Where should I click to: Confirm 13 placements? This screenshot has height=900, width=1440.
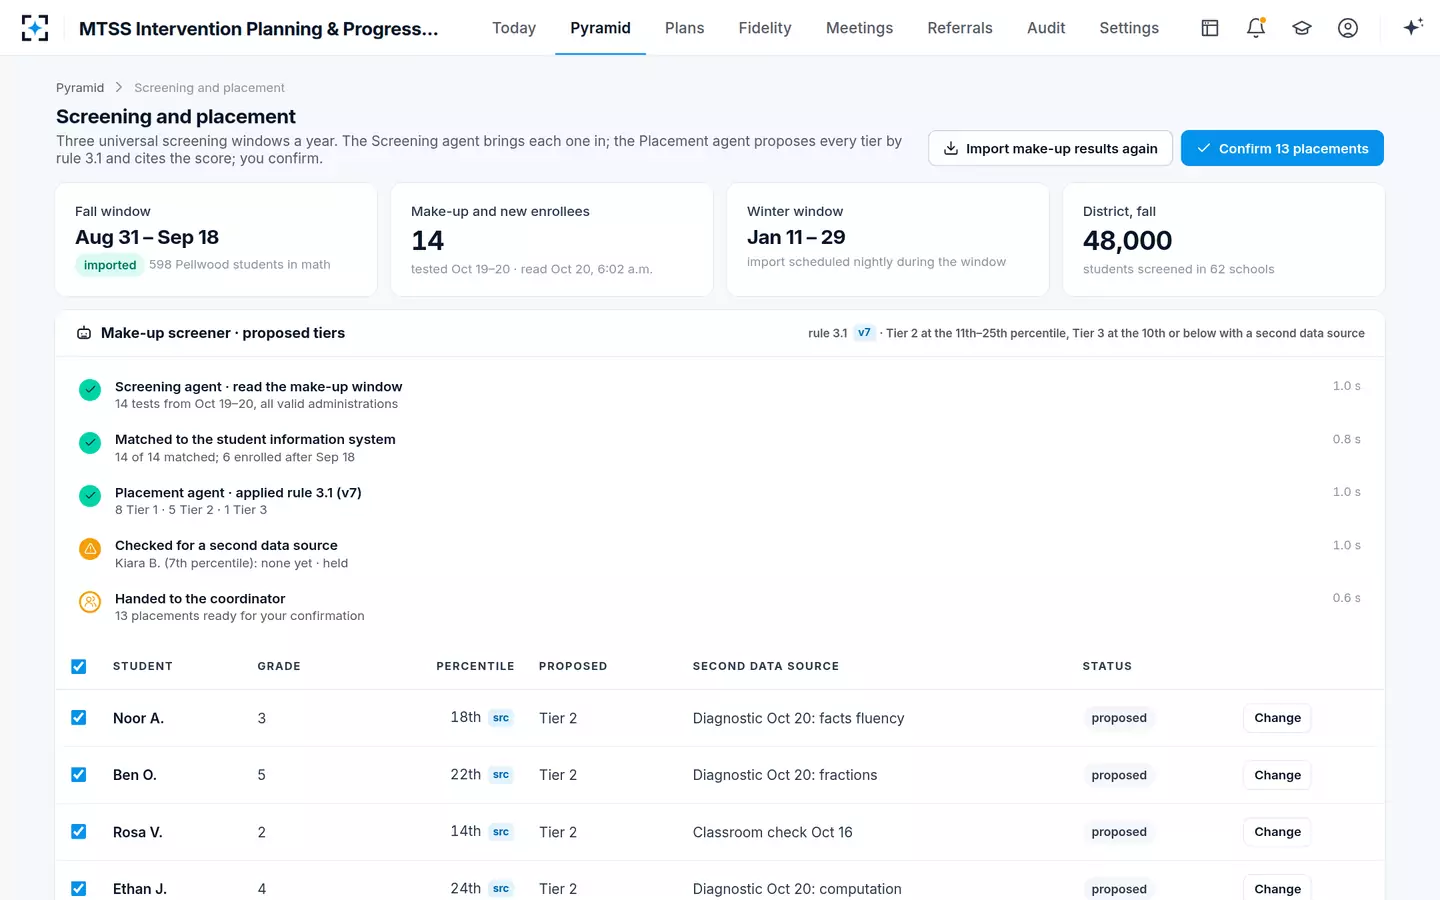pyautogui.click(x=1282, y=148)
